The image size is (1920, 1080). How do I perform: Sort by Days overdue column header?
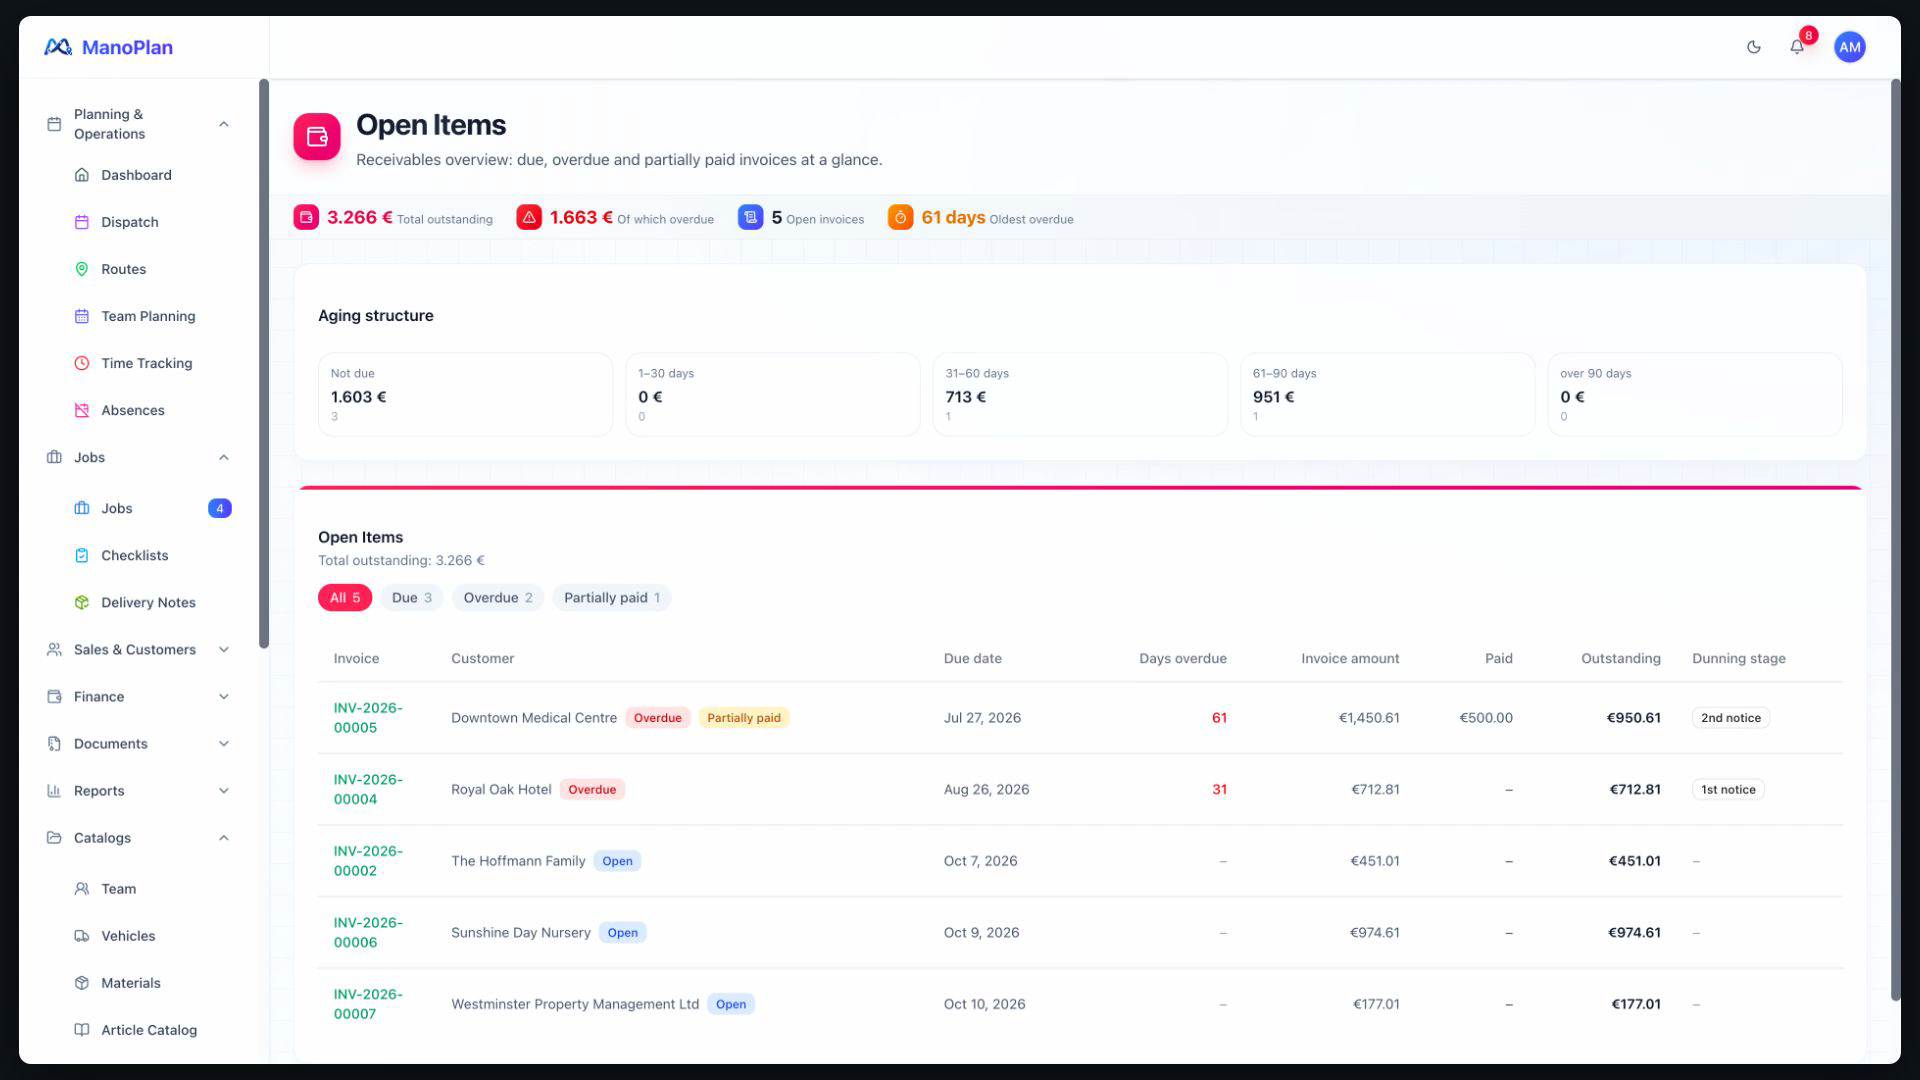coord(1182,659)
